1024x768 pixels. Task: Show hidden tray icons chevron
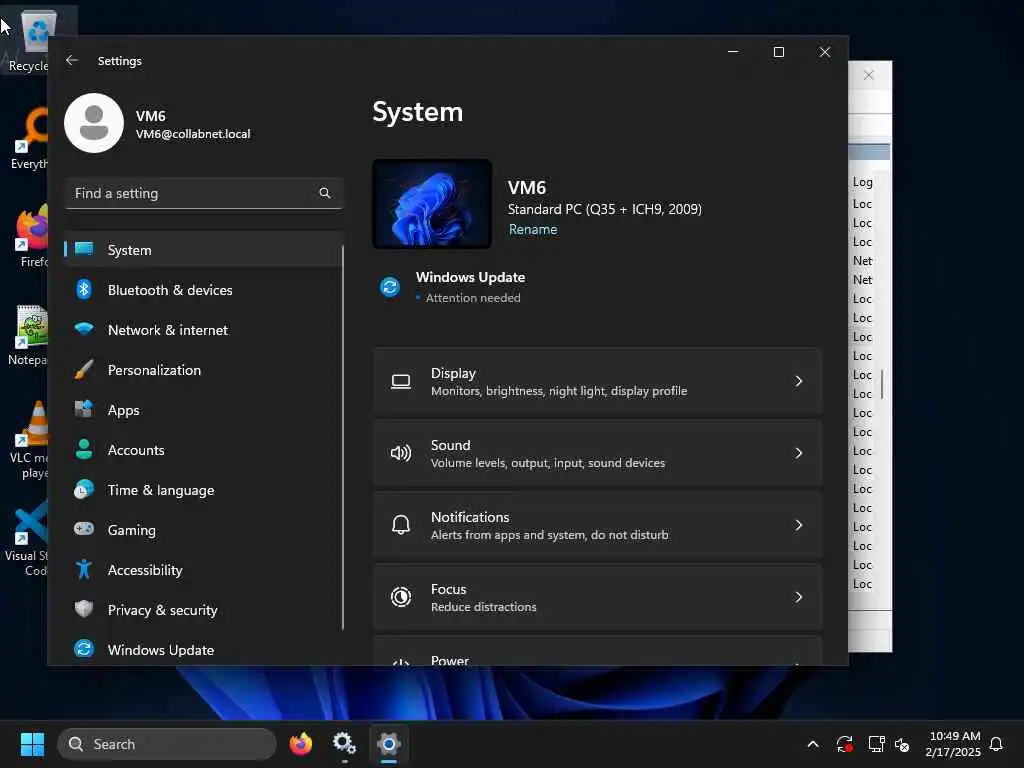(x=813, y=744)
